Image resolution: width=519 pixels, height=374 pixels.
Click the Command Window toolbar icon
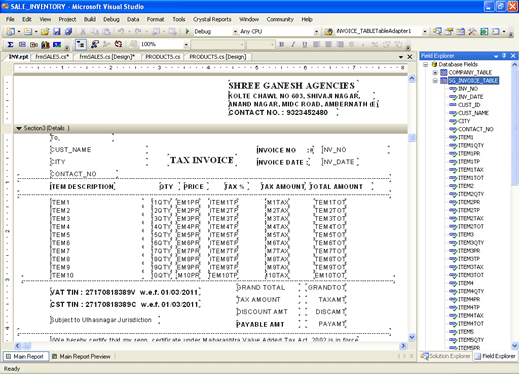(496, 31)
